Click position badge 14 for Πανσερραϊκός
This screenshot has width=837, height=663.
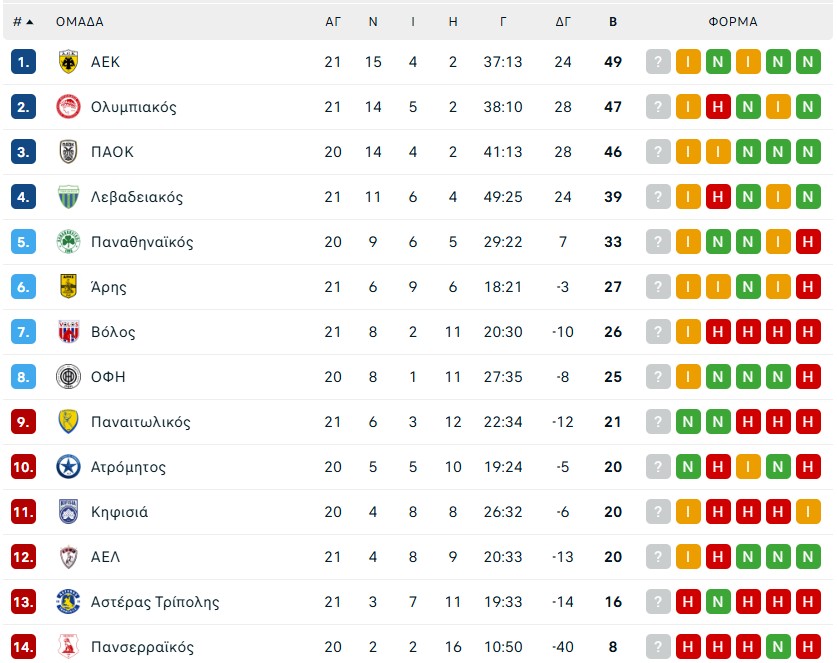(x=24, y=647)
